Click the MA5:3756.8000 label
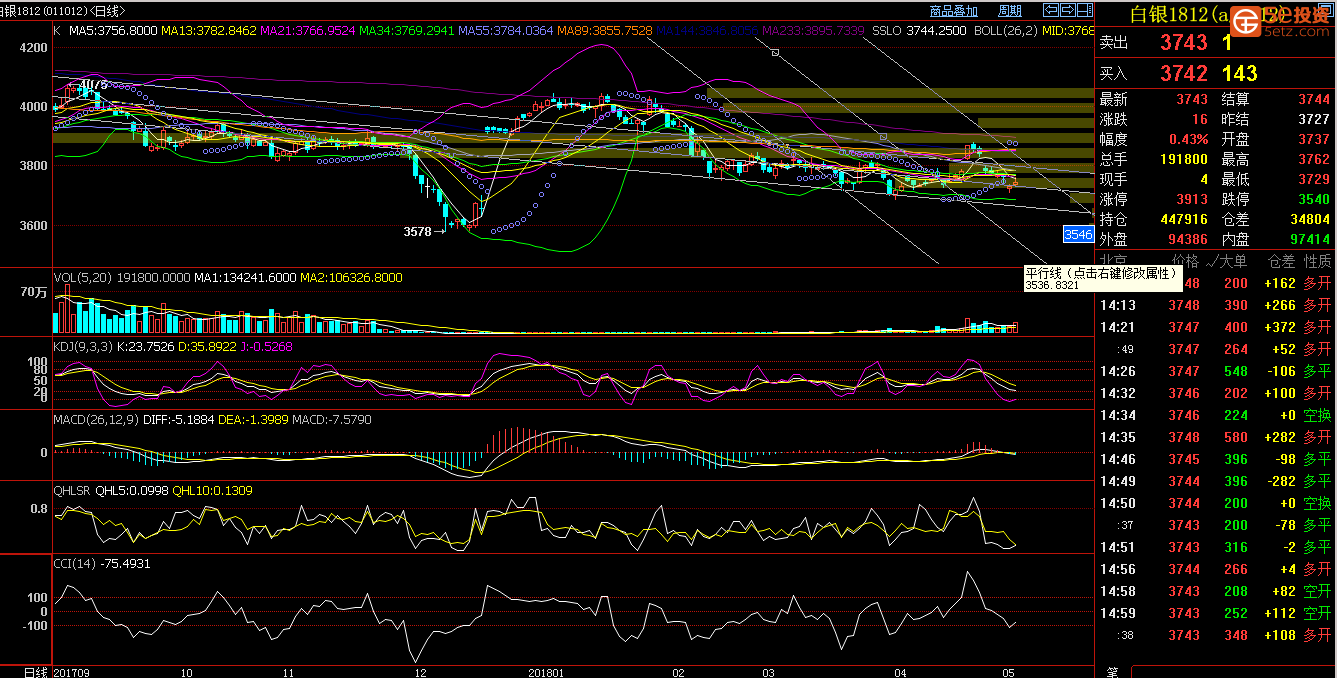Image resolution: width=1337 pixels, height=678 pixels. pos(114,31)
